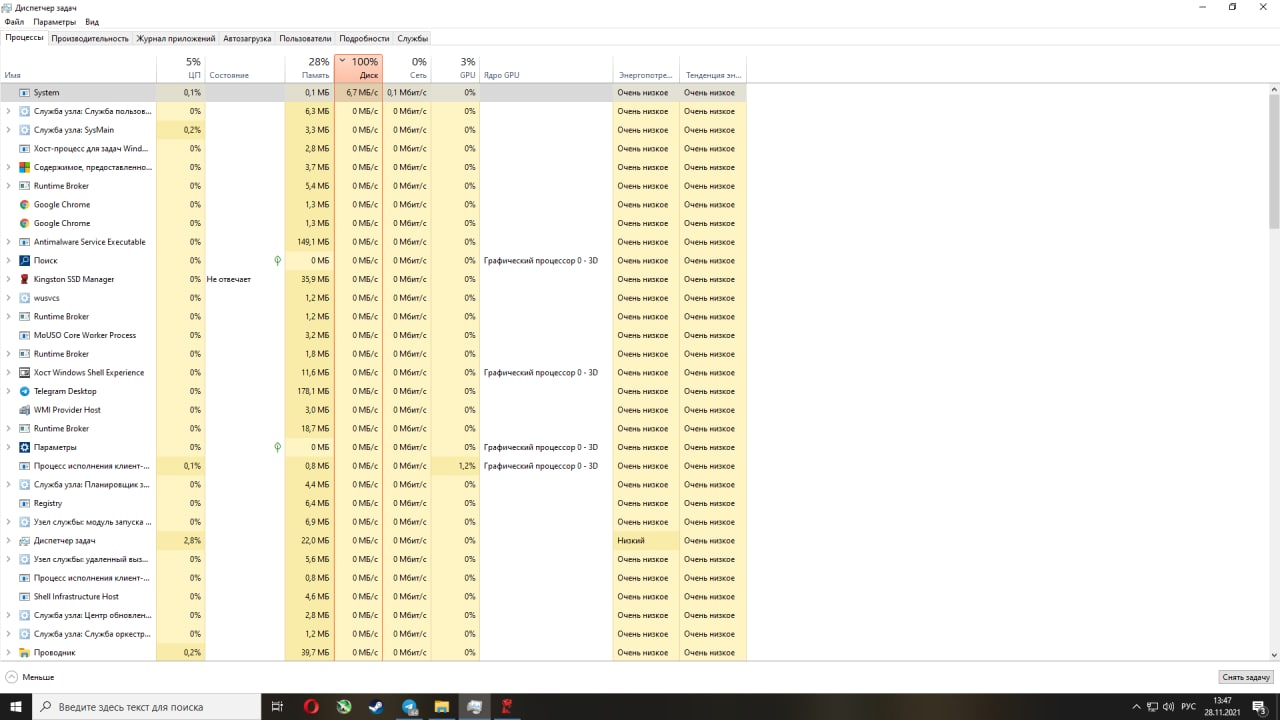
Task: Click the Registry process icon
Action: click(x=25, y=503)
